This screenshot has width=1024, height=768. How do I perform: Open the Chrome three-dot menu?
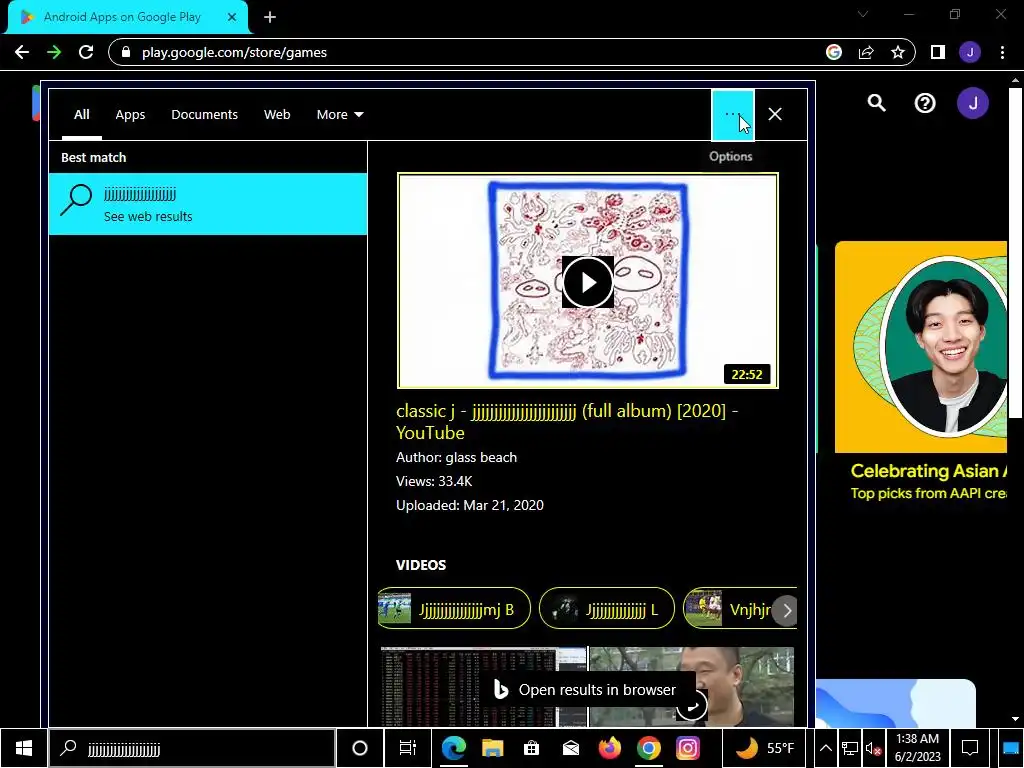point(1002,52)
